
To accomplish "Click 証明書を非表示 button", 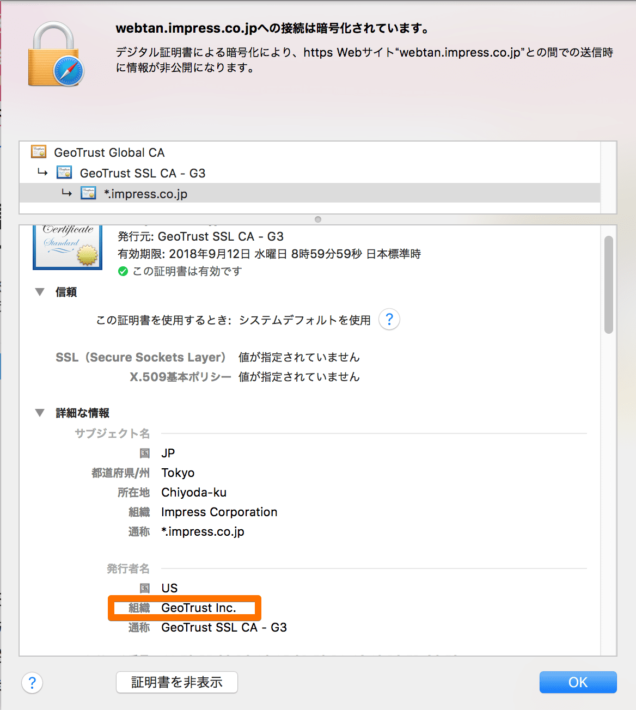I will pyautogui.click(x=177, y=682).
